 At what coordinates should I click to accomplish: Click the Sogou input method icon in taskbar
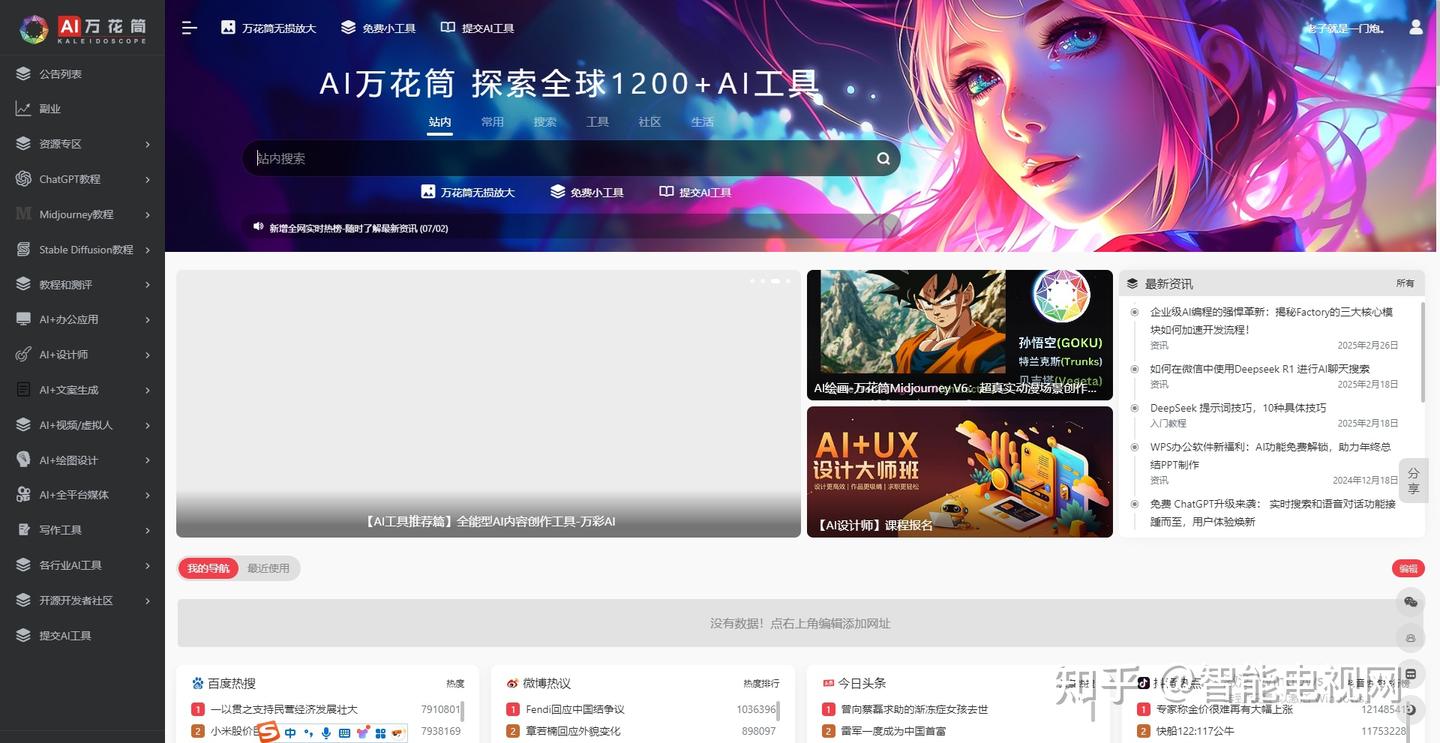coord(268,733)
